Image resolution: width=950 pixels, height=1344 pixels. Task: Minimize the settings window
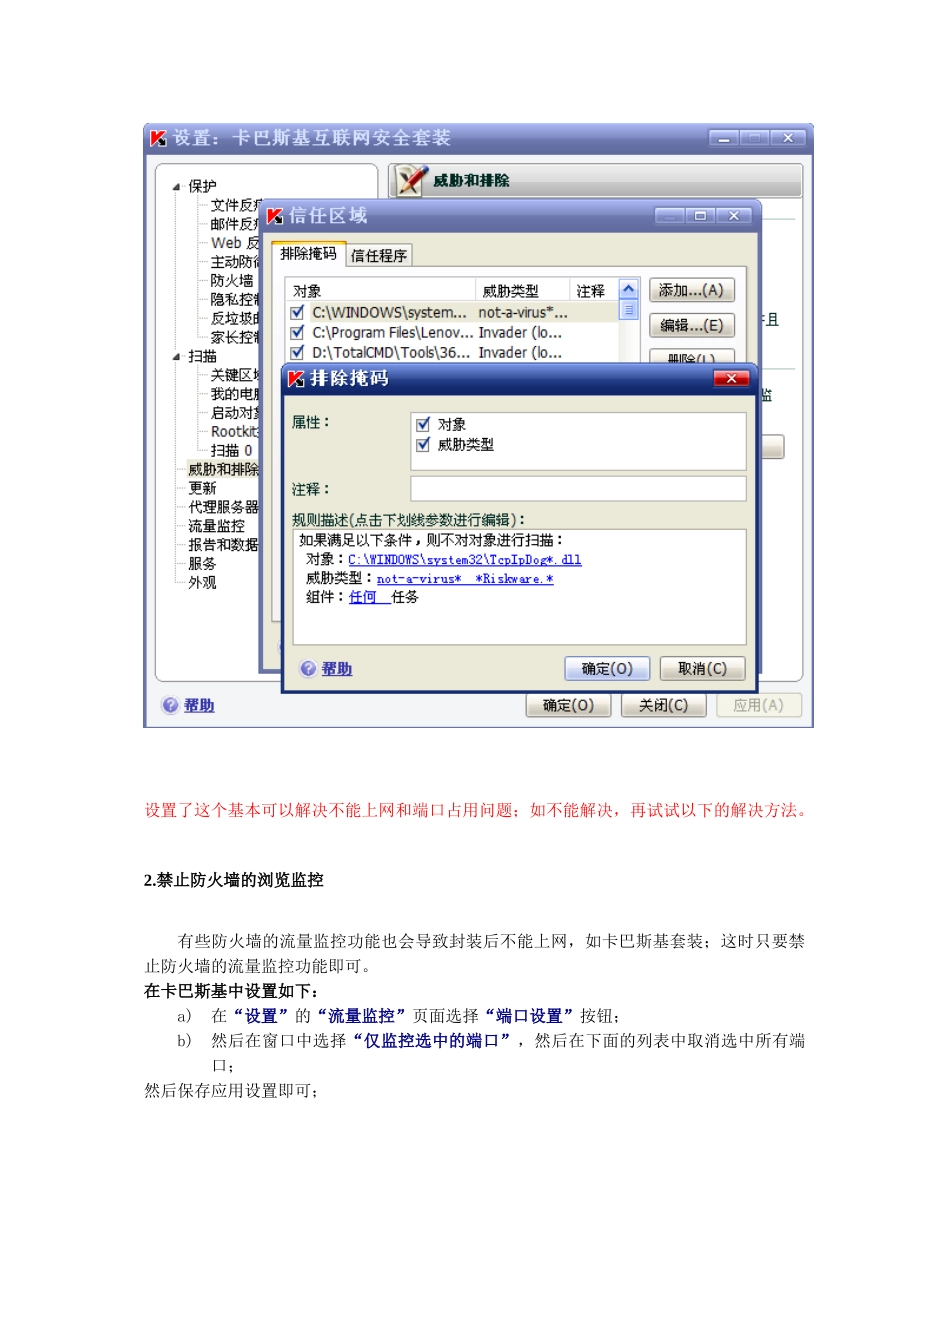(723, 138)
